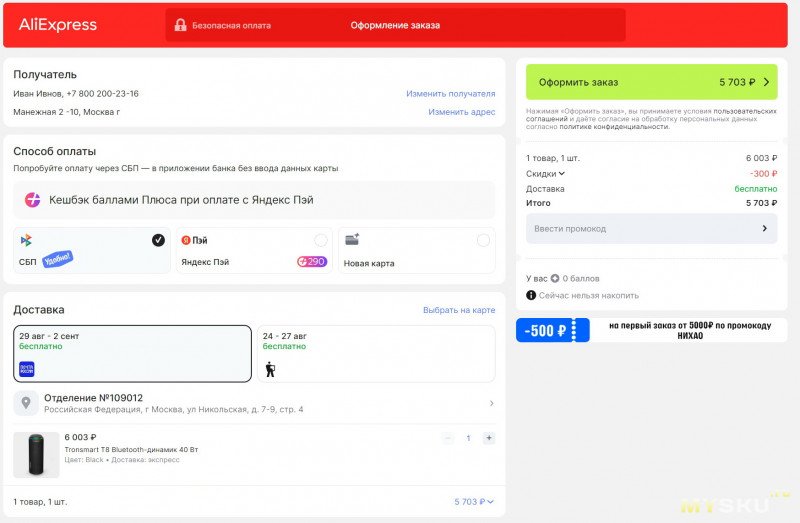
Task: Click the map pin icon by Отделение №109012
Action: (x=26, y=403)
